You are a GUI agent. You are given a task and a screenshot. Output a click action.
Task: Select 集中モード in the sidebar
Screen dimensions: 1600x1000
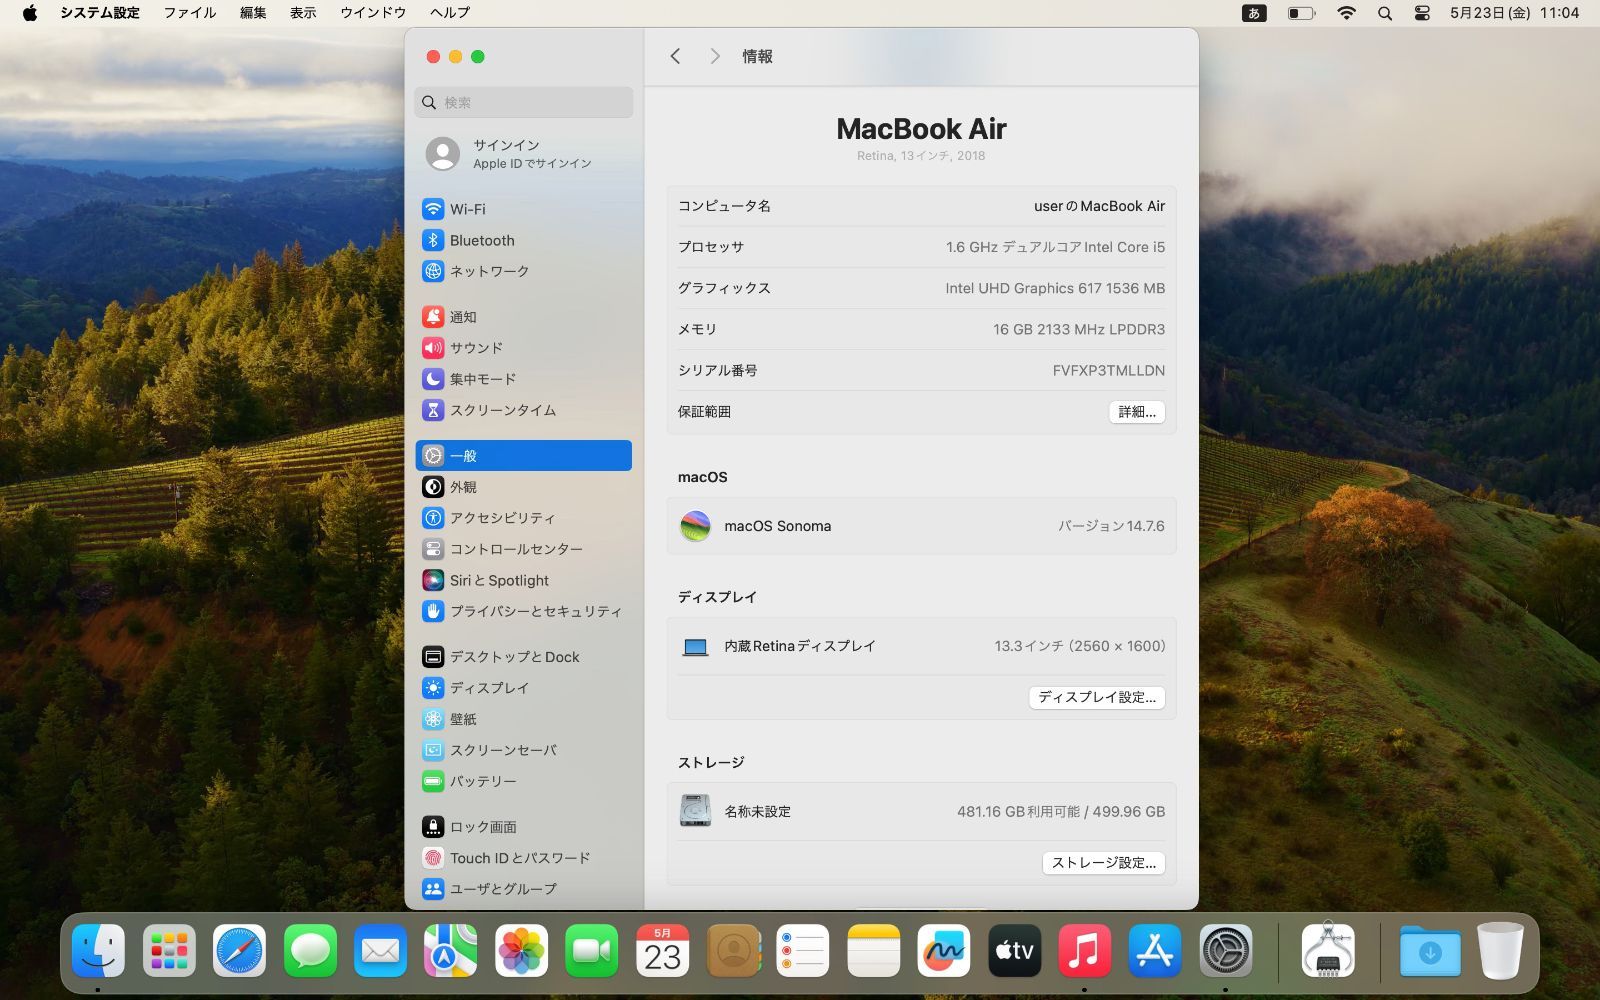point(523,379)
